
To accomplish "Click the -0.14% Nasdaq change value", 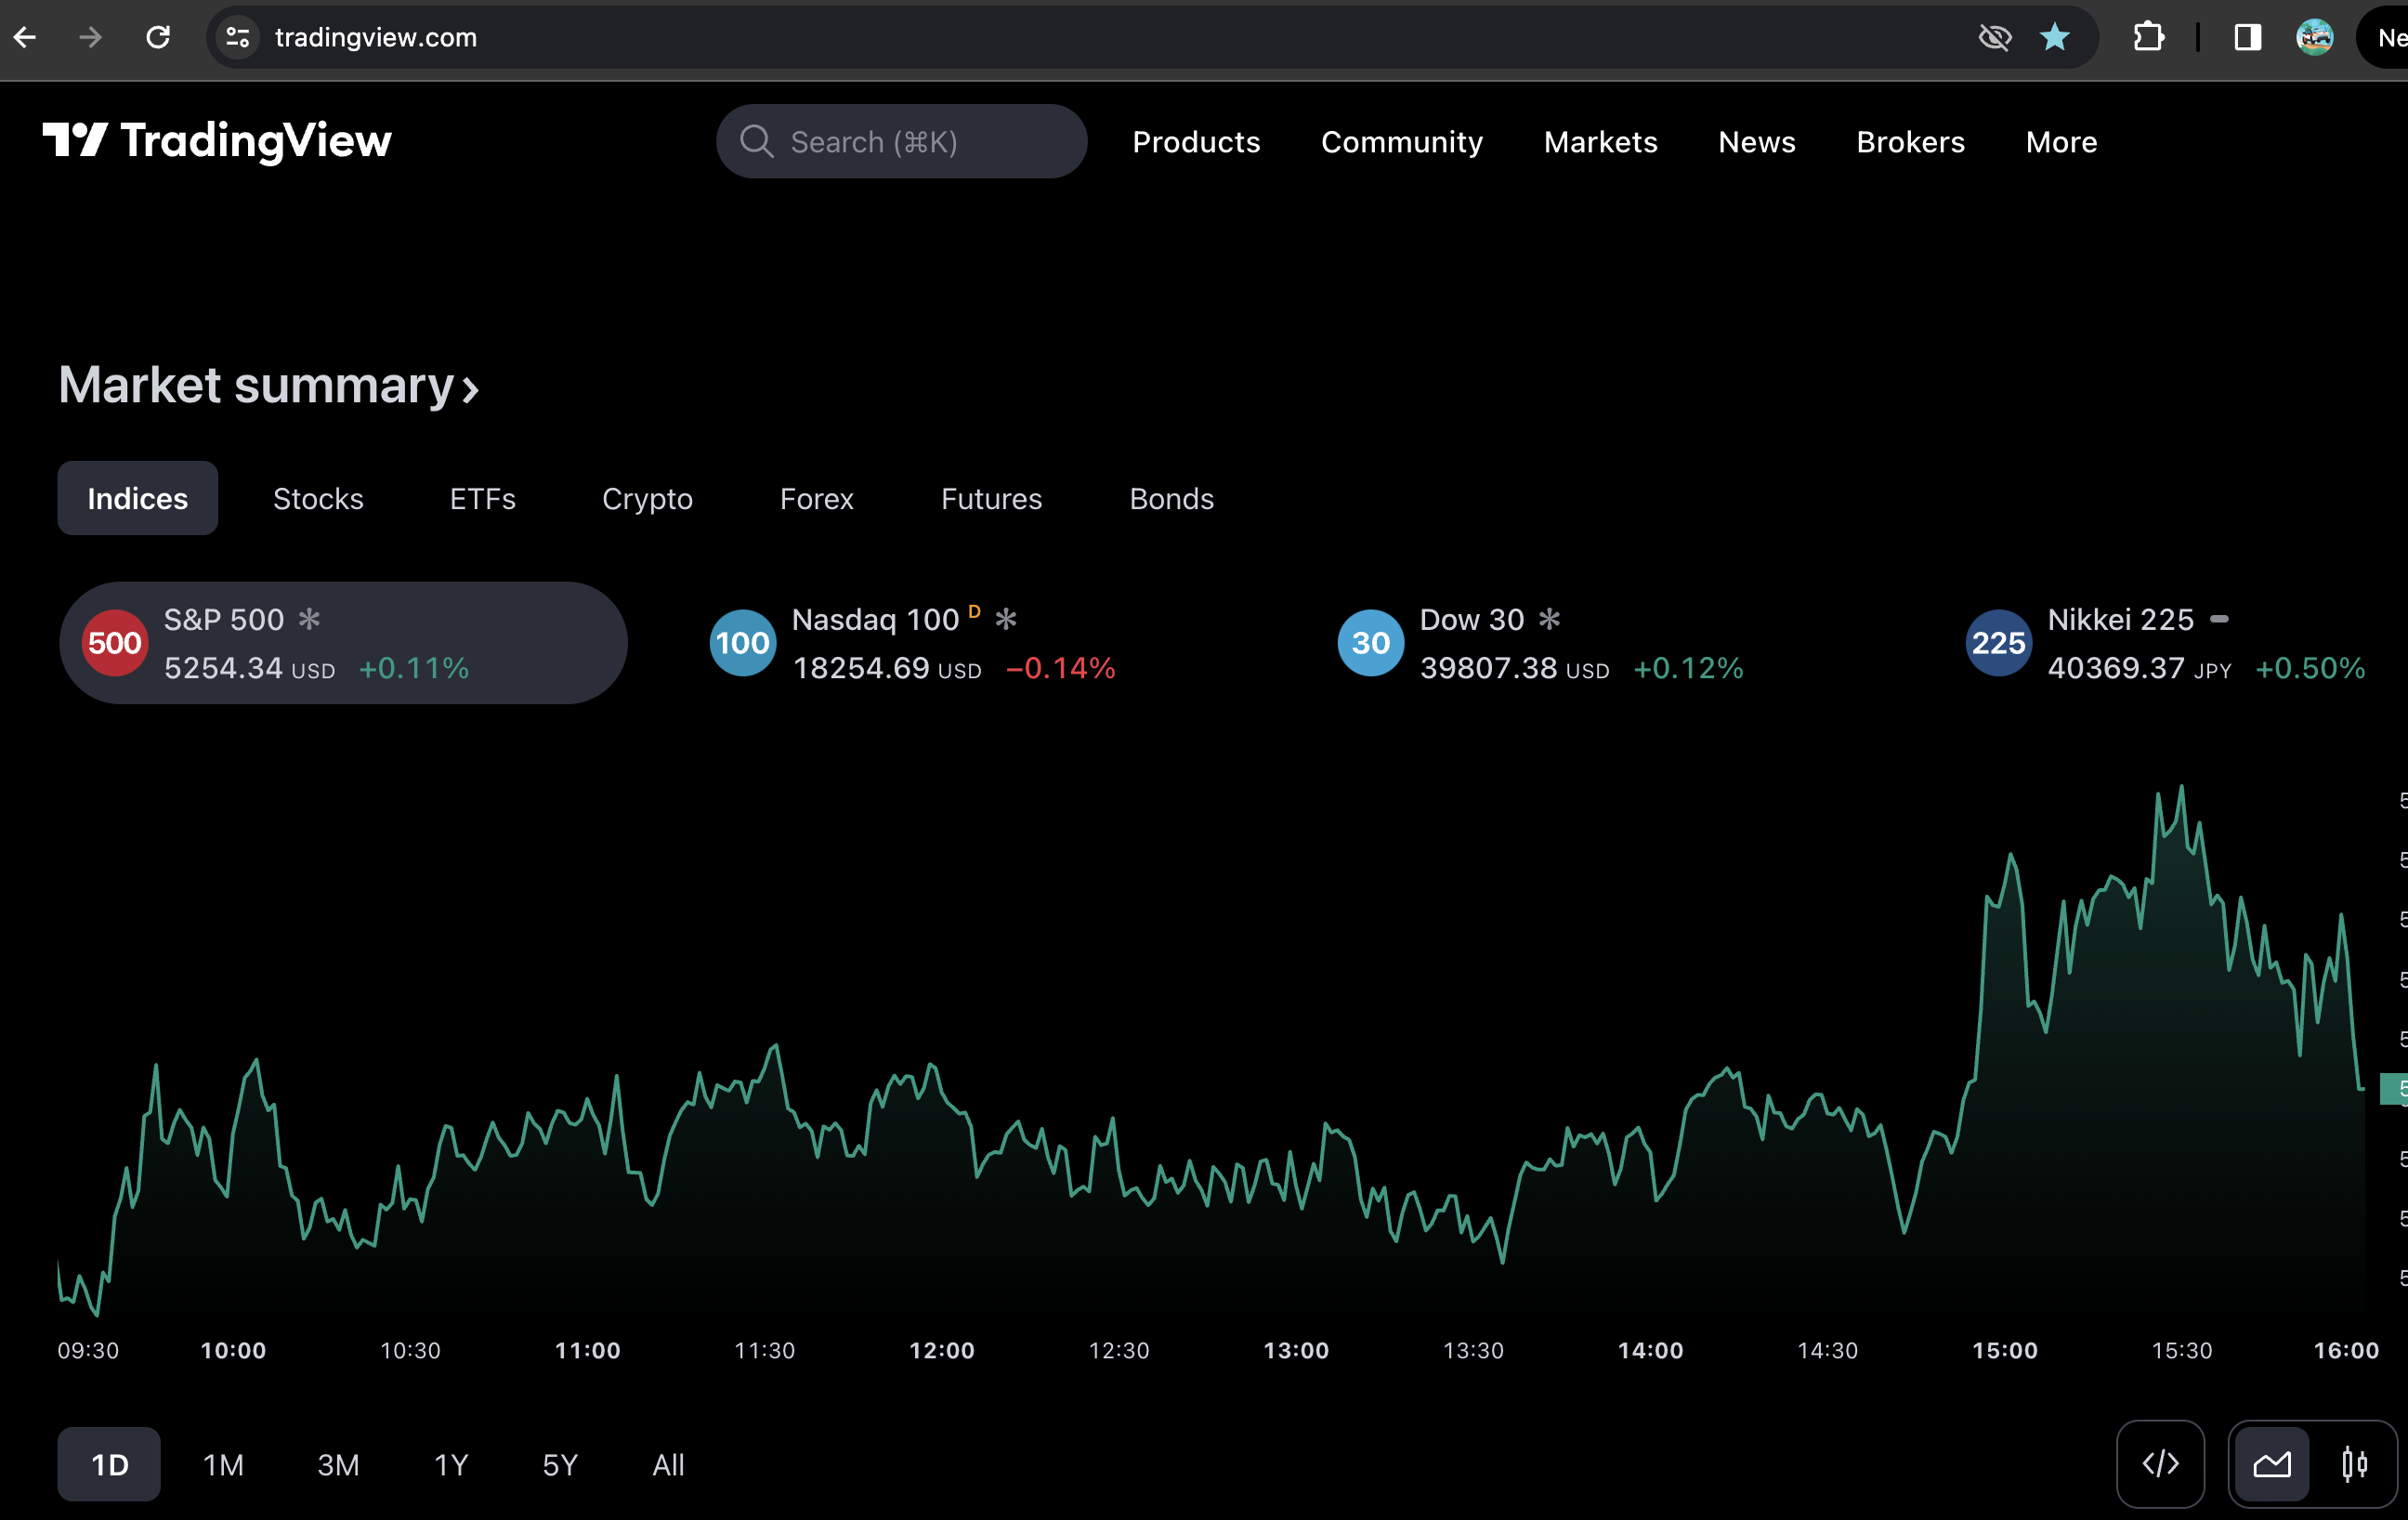I will [1060, 668].
